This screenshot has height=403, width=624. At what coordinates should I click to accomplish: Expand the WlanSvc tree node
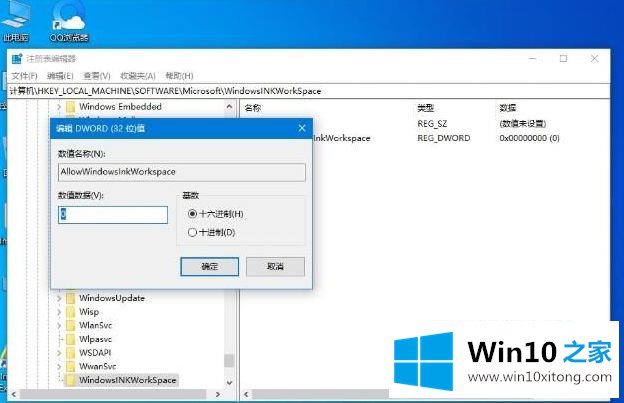click(x=59, y=325)
